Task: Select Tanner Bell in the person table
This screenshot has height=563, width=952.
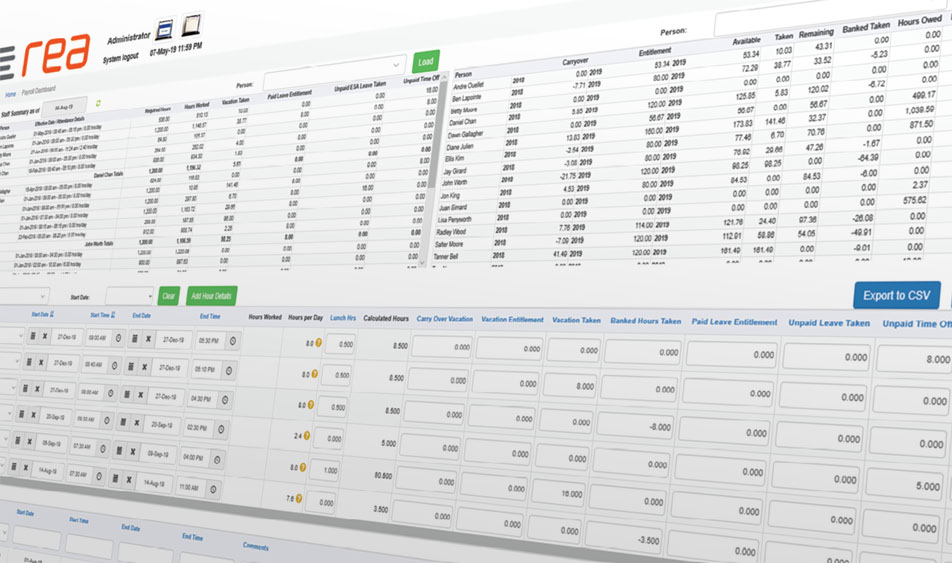Action: [446, 257]
